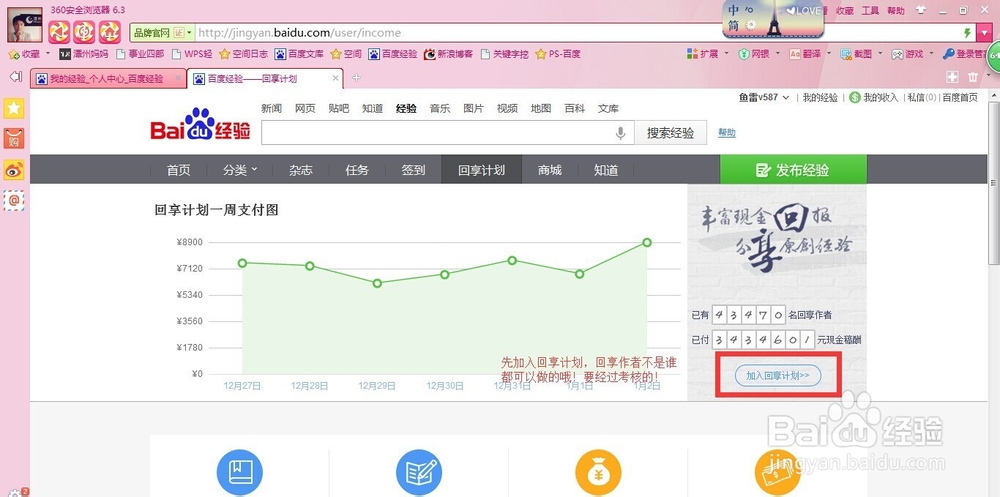Click the 搜索经验 search button
This screenshot has height=497, width=1000.
pyautogui.click(x=670, y=133)
